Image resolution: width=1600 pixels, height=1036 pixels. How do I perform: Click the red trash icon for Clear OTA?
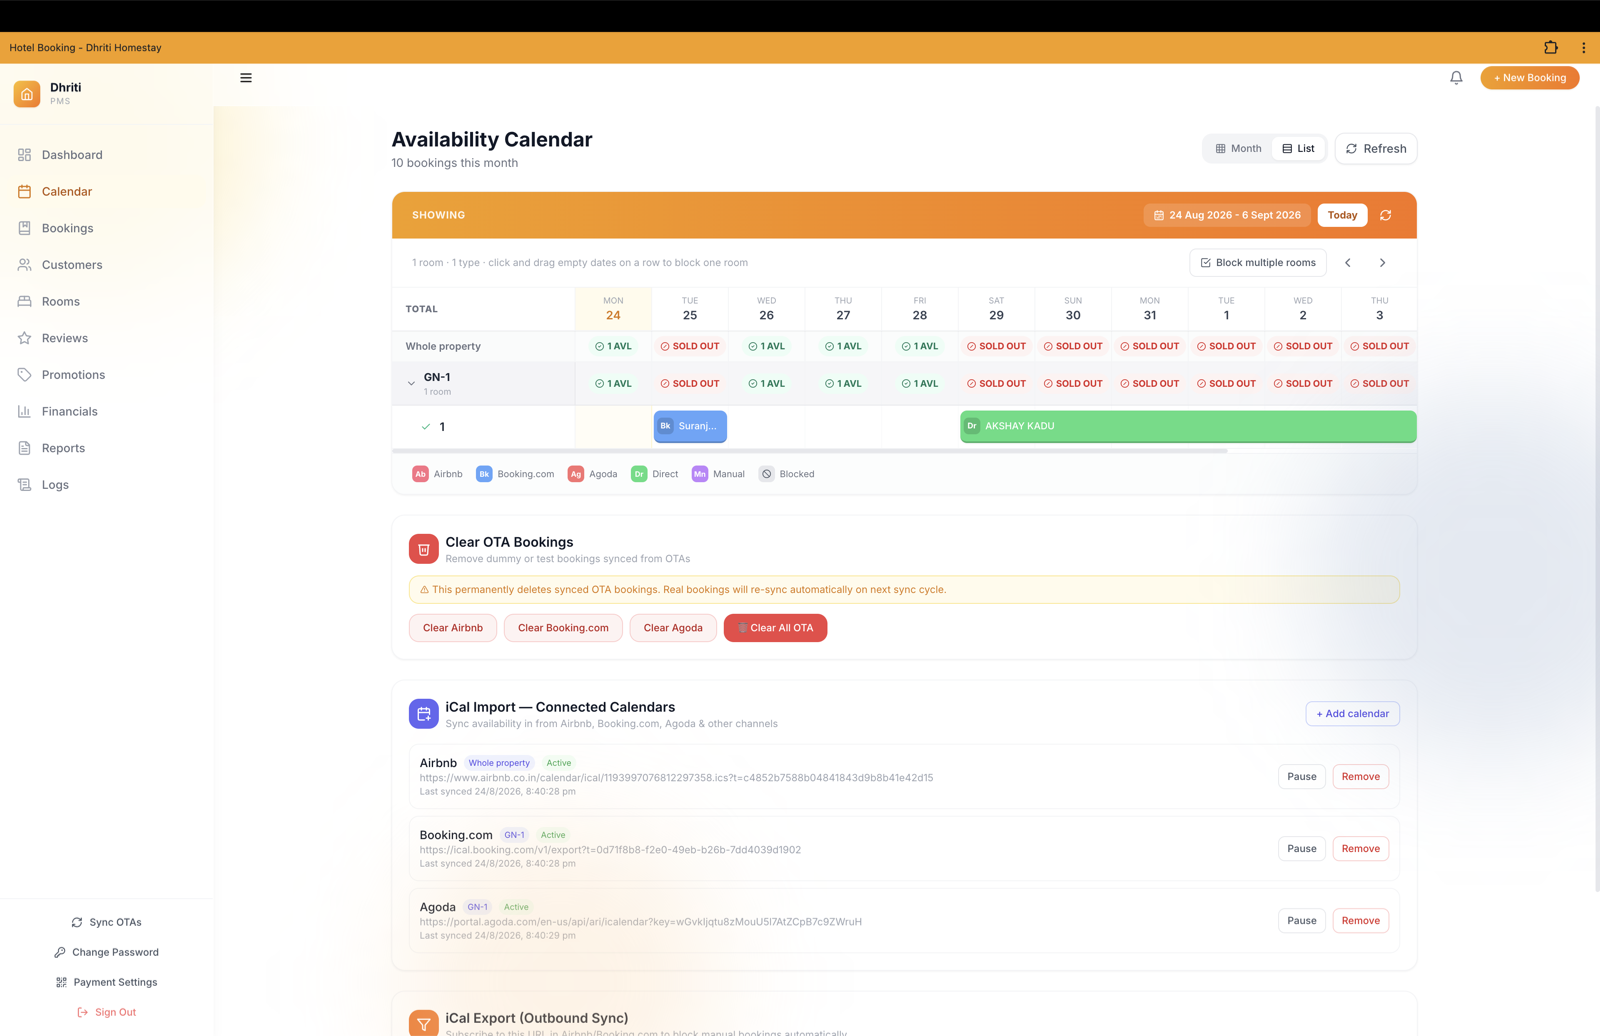click(424, 549)
